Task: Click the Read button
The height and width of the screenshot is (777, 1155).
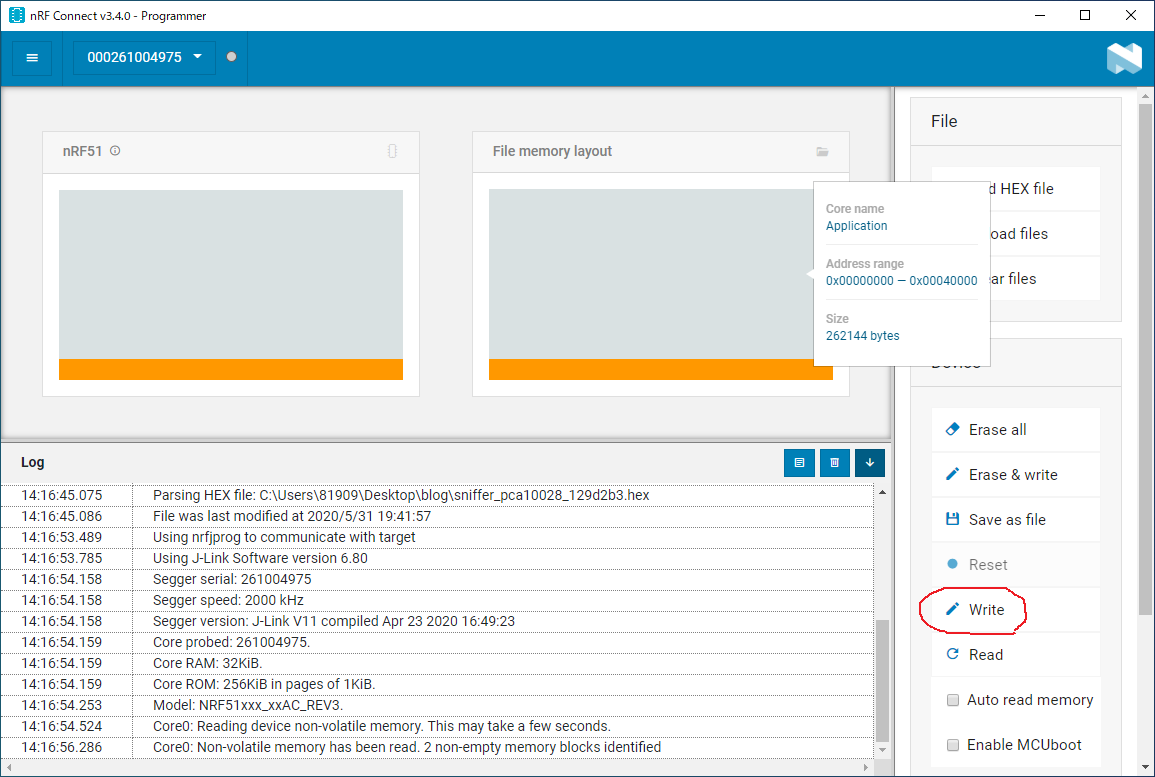Action: (1016, 654)
